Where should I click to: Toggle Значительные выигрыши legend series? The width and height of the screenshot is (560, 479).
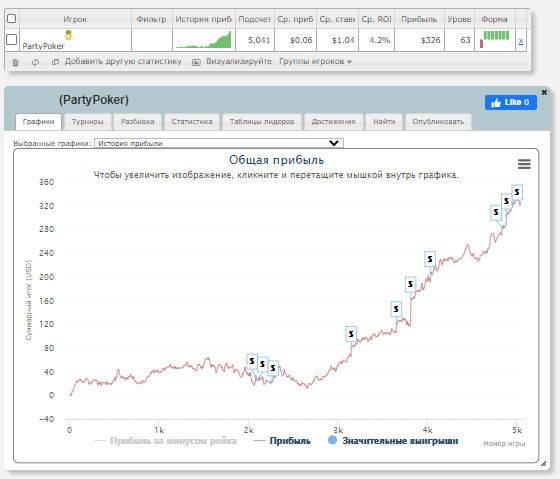pos(393,441)
